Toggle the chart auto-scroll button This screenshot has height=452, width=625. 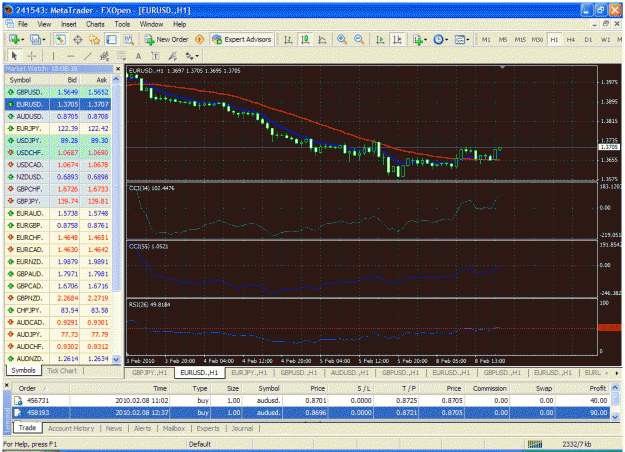click(380, 39)
